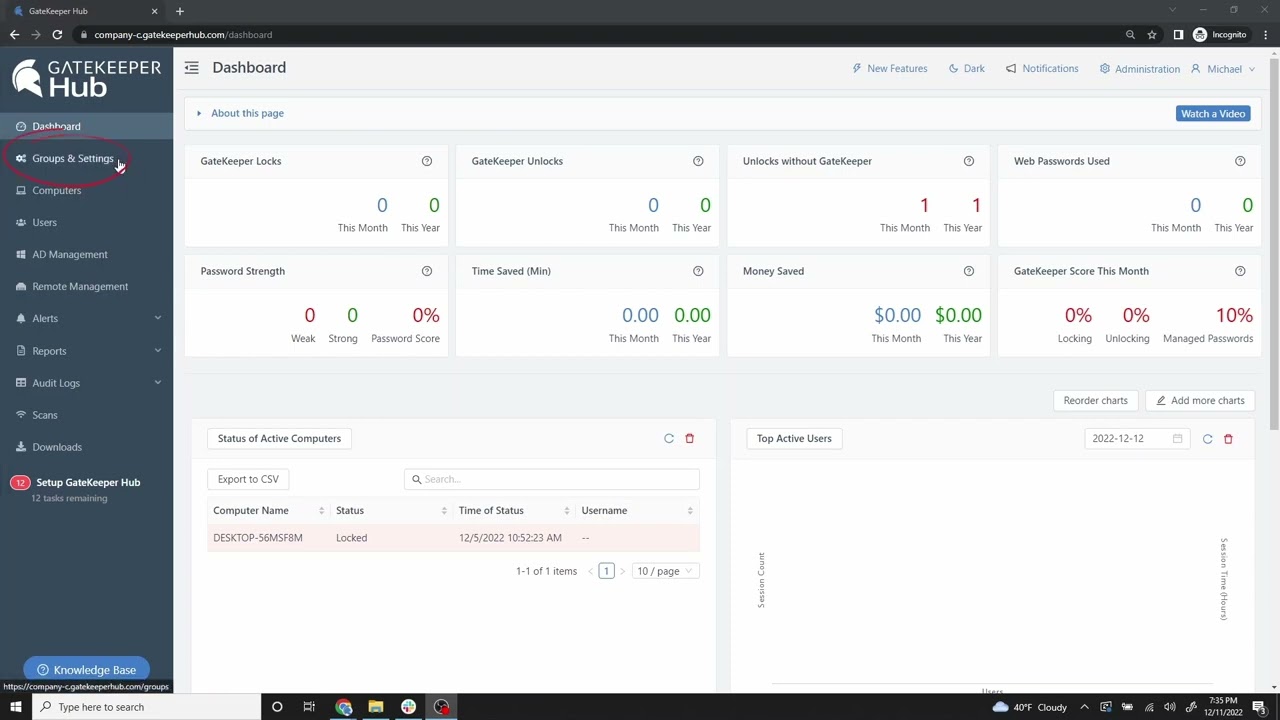The height and width of the screenshot is (720, 1280).
Task: Open Chrome from the Windows taskbar
Action: pos(344,707)
